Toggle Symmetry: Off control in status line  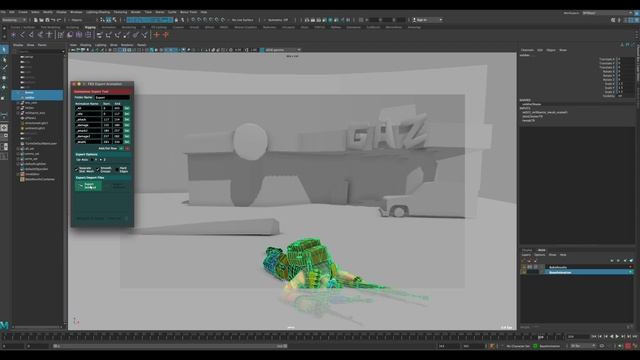278,20
